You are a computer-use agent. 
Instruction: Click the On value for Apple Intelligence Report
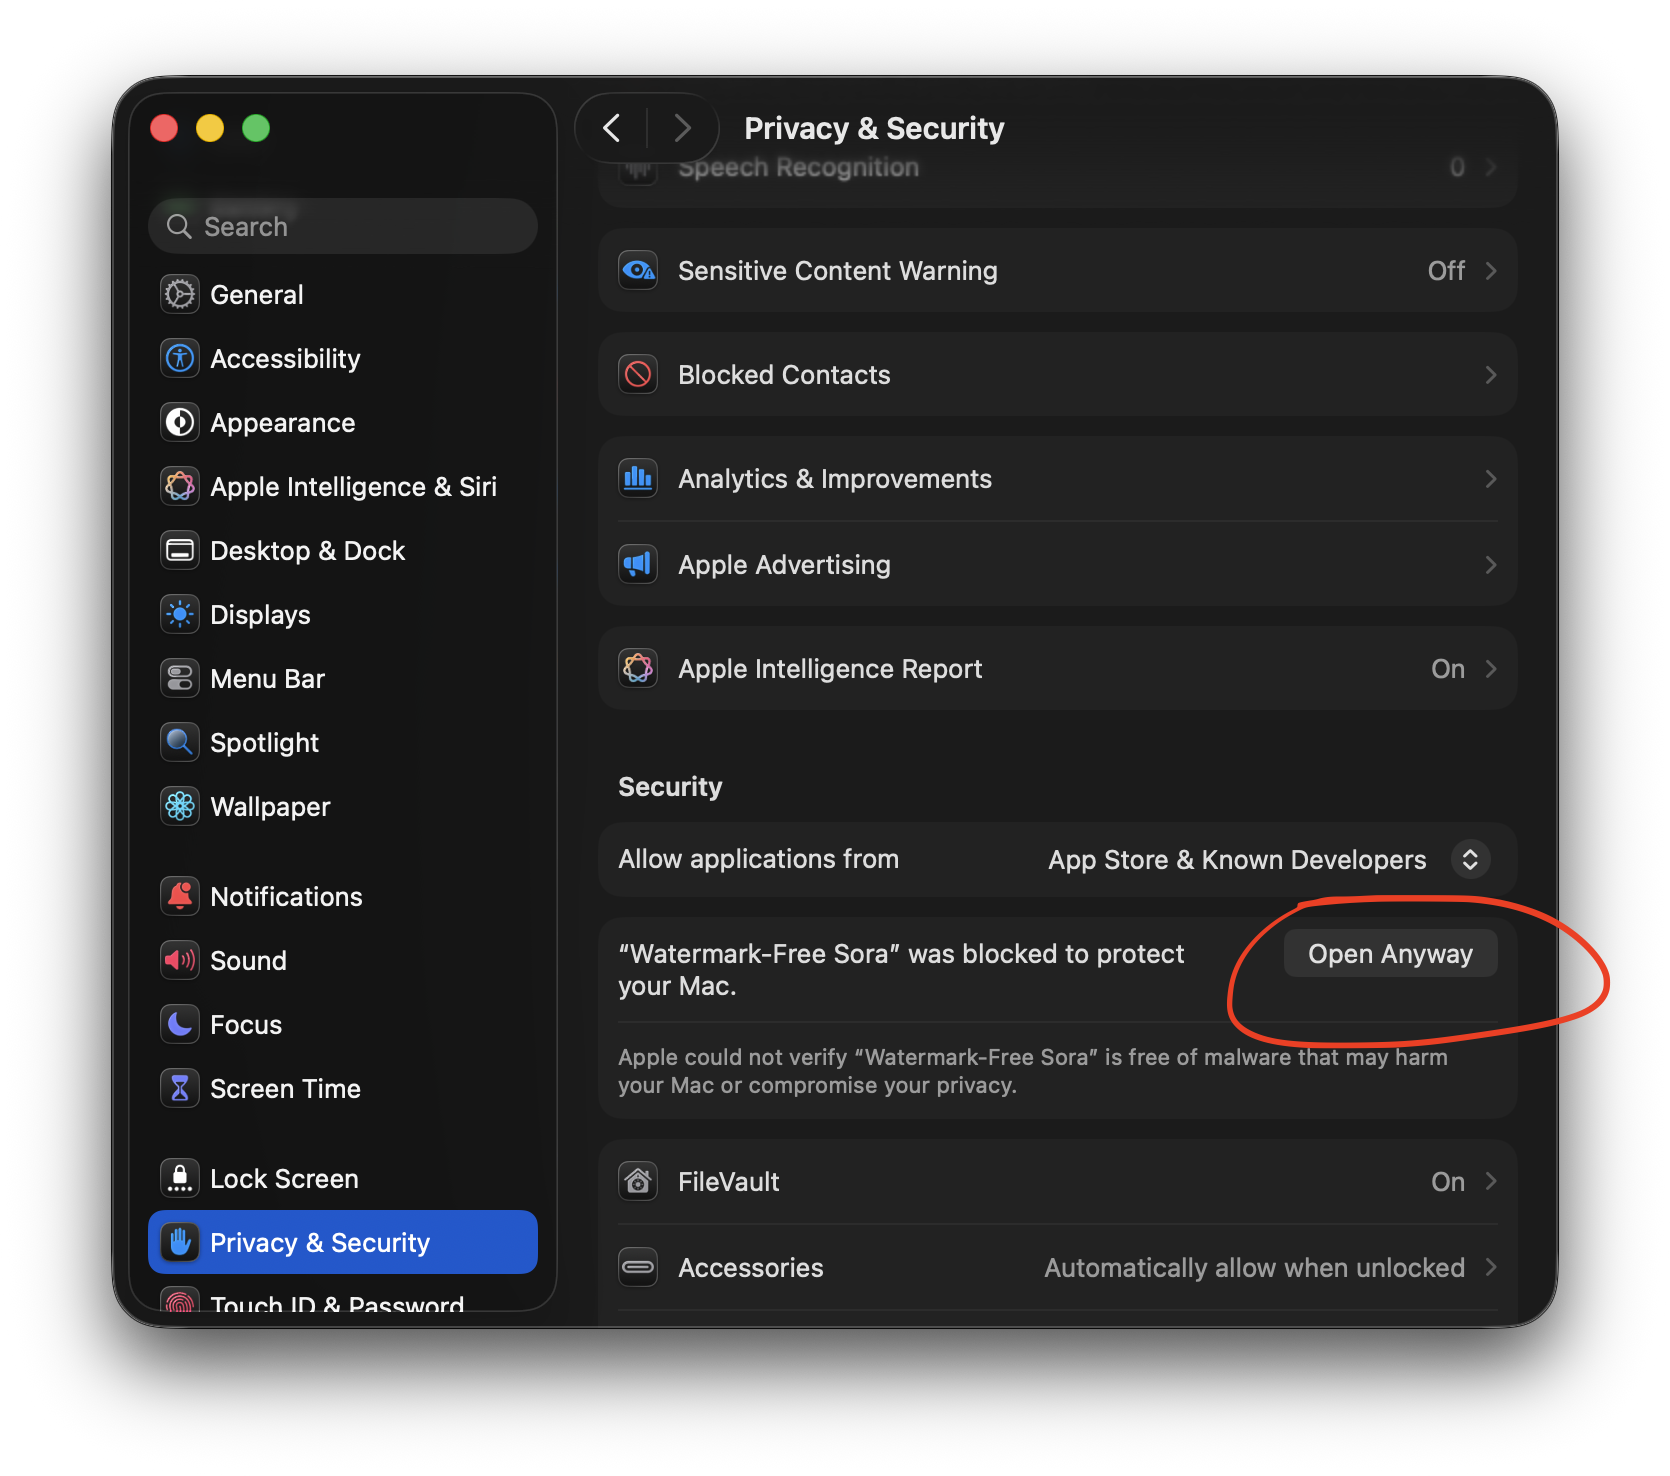[1448, 668]
